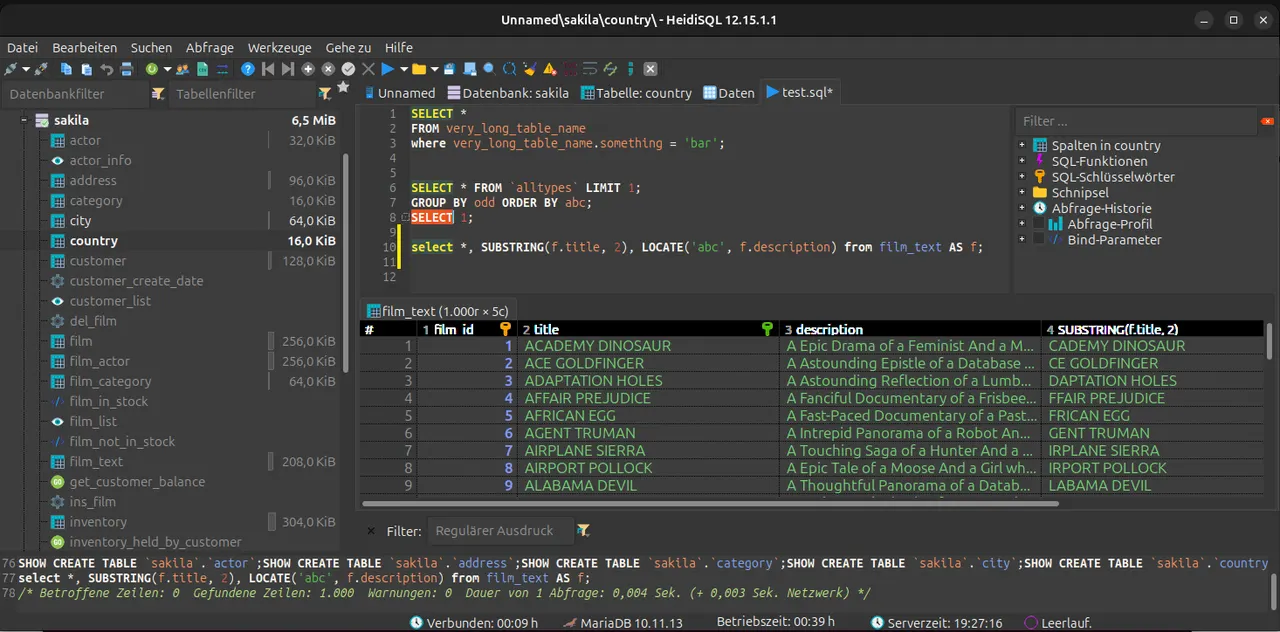Click the save SQL file disk icon
Viewport: 1280px width, 632px height.
(x=450, y=69)
